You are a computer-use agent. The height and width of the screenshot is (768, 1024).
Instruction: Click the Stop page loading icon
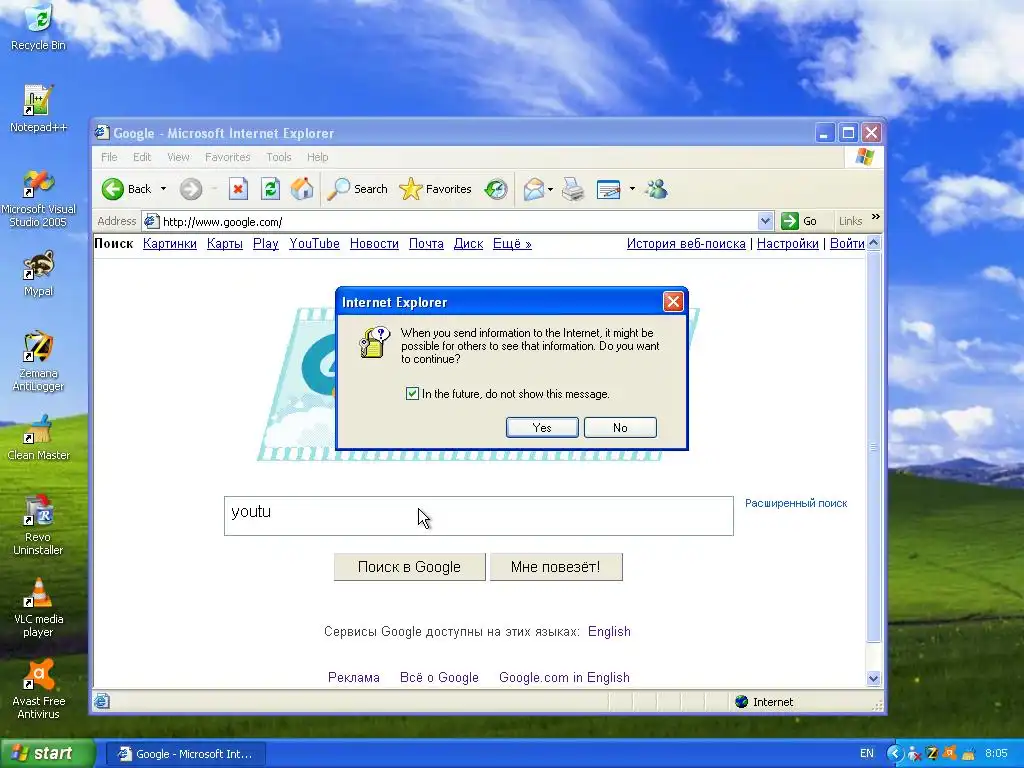(238, 189)
